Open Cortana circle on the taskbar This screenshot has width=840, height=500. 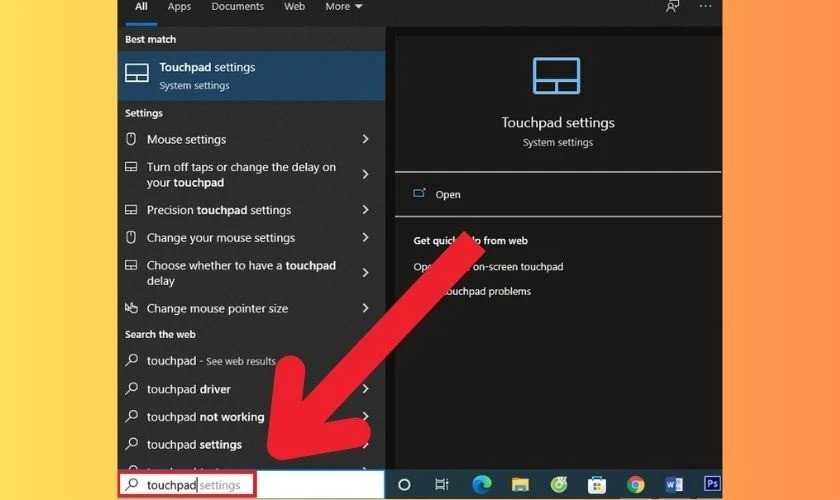pyautogui.click(x=404, y=485)
